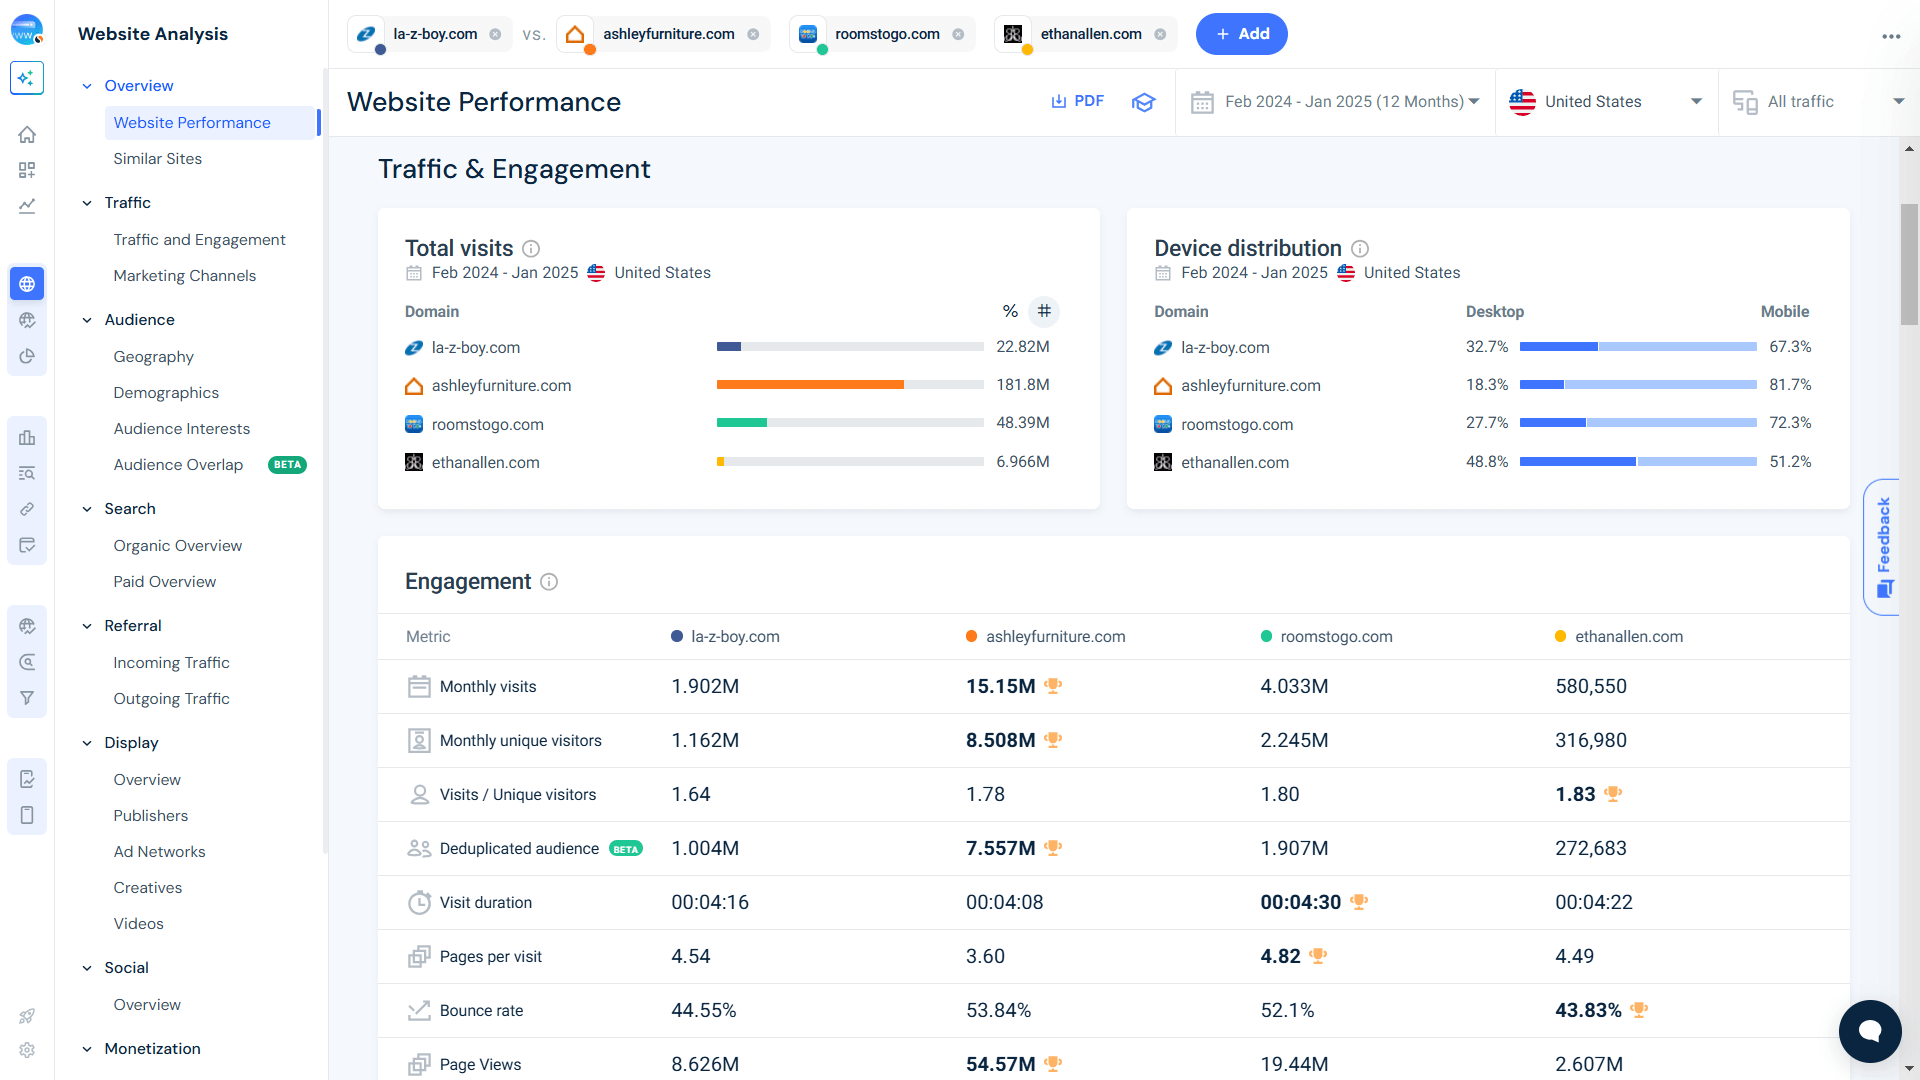Open the chat support bubble
The height and width of the screenshot is (1080, 1920).
click(1870, 1031)
